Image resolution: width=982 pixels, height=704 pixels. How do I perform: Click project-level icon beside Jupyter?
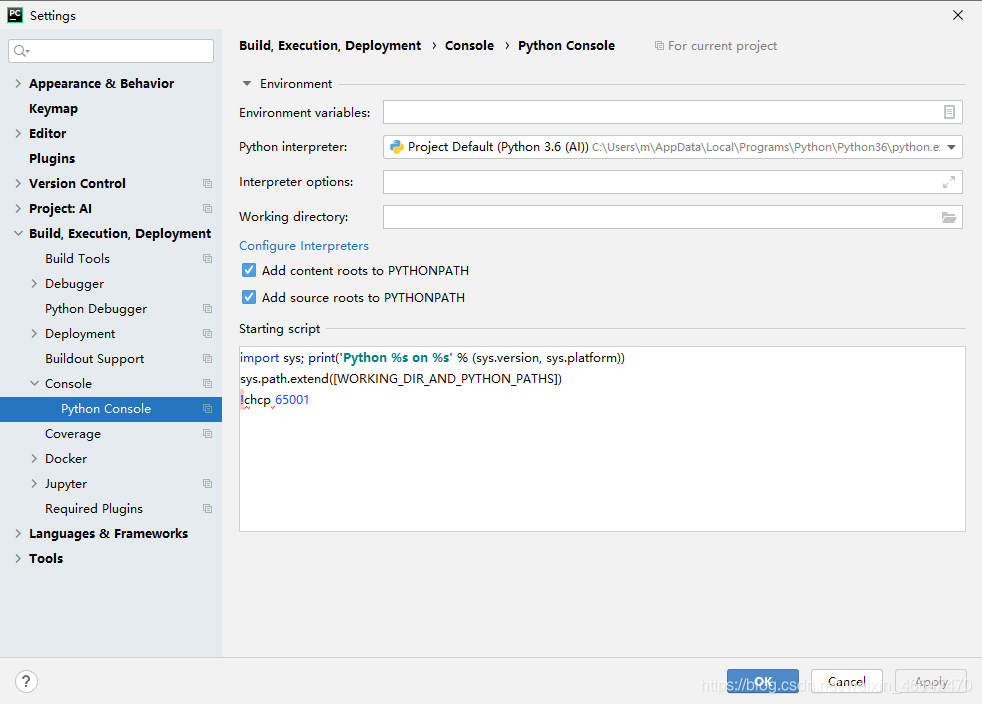click(207, 484)
